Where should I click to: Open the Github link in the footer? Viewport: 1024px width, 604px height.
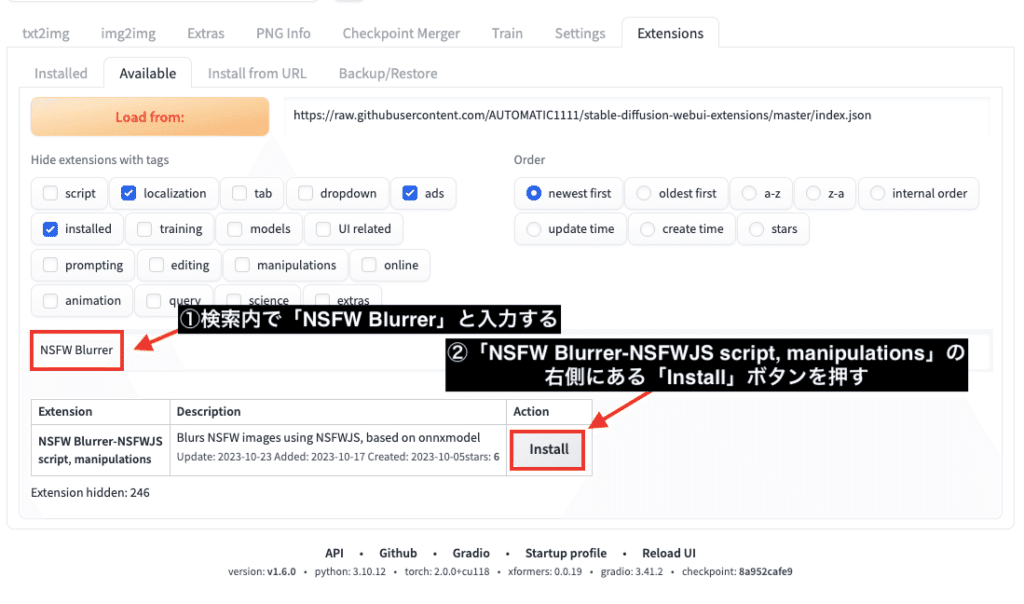pos(397,552)
